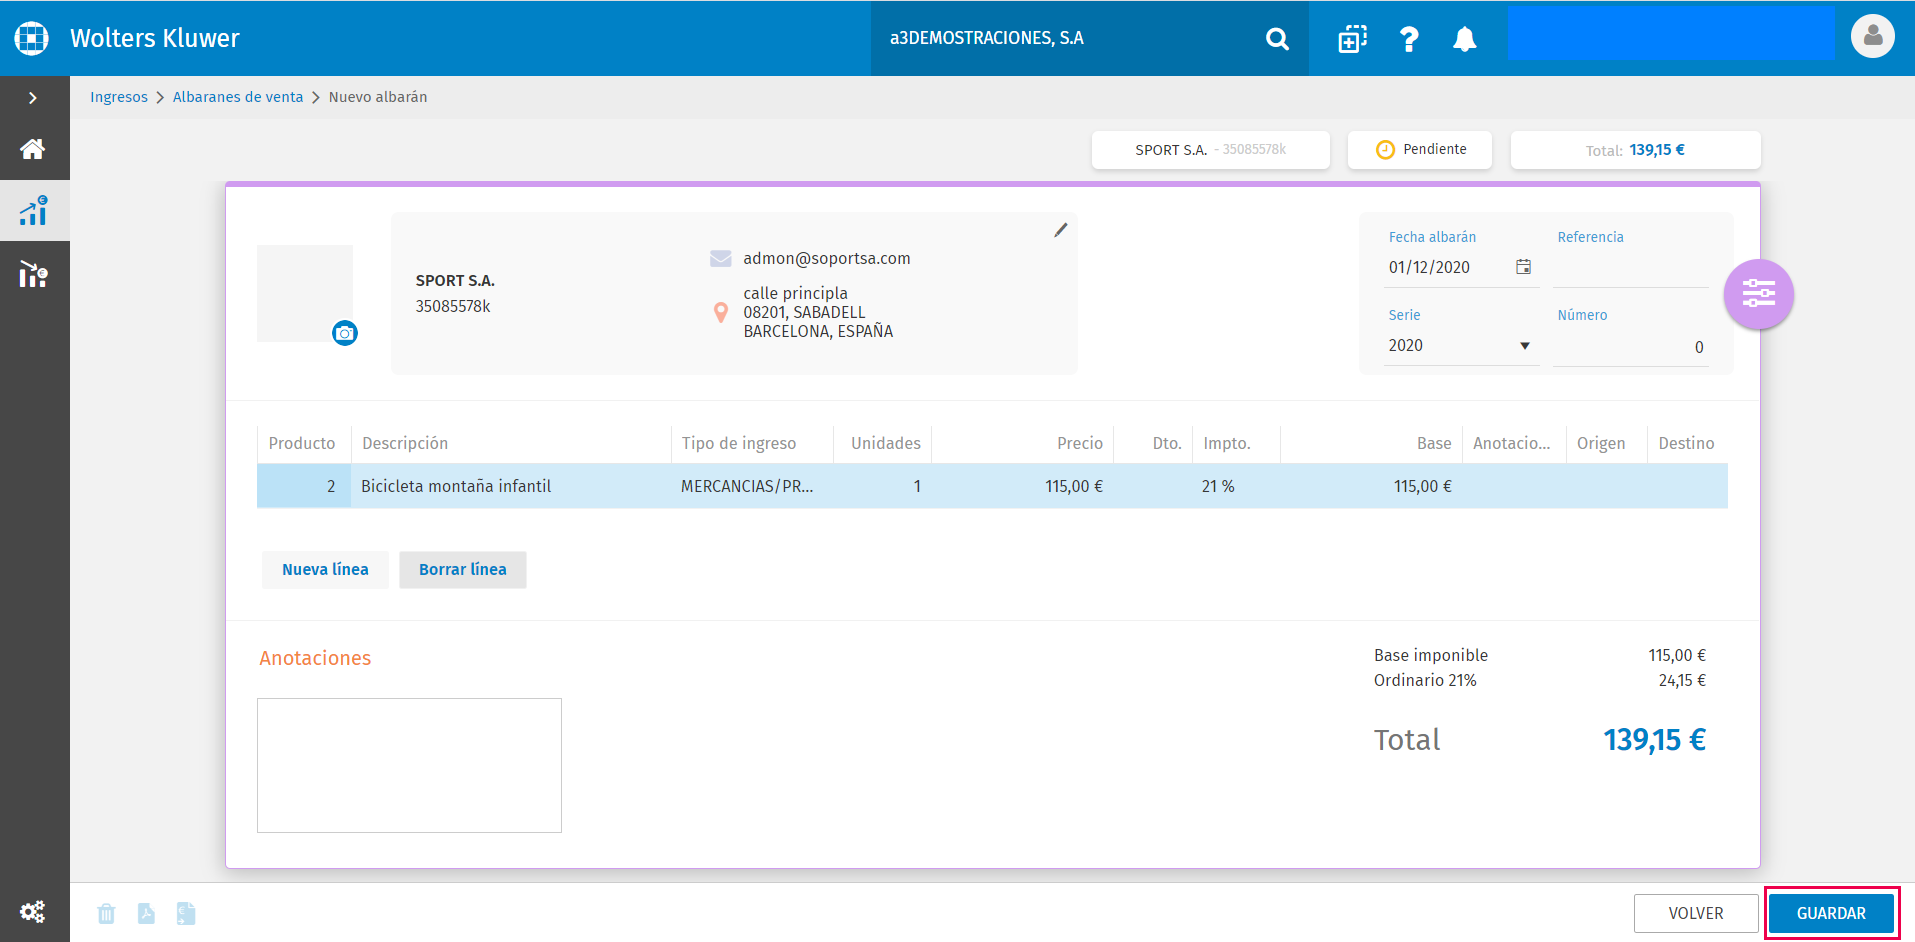The height and width of the screenshot is (942, 1915).
Task: Click the address location pin icon
Action: click(x=721, y=312)
